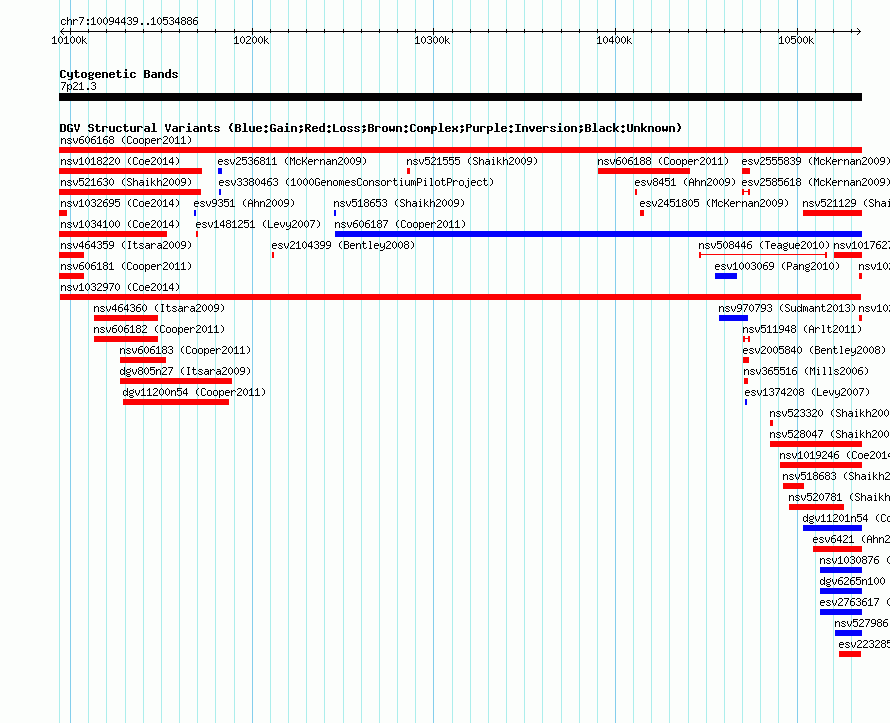Image resolution: width=890 pixels, height=723 pixels.
Task: Click nsv365516 (Mills2006) label
Action: [x=806, y=371]
